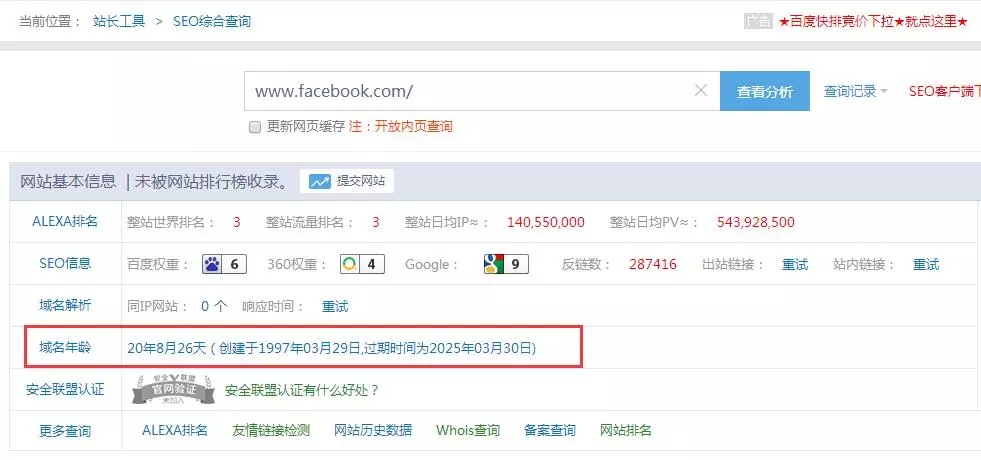Image resolution: width=981 pixels, height=460 pixels.
Task: Clear the URL with the X icon
Action: point(701,91)
